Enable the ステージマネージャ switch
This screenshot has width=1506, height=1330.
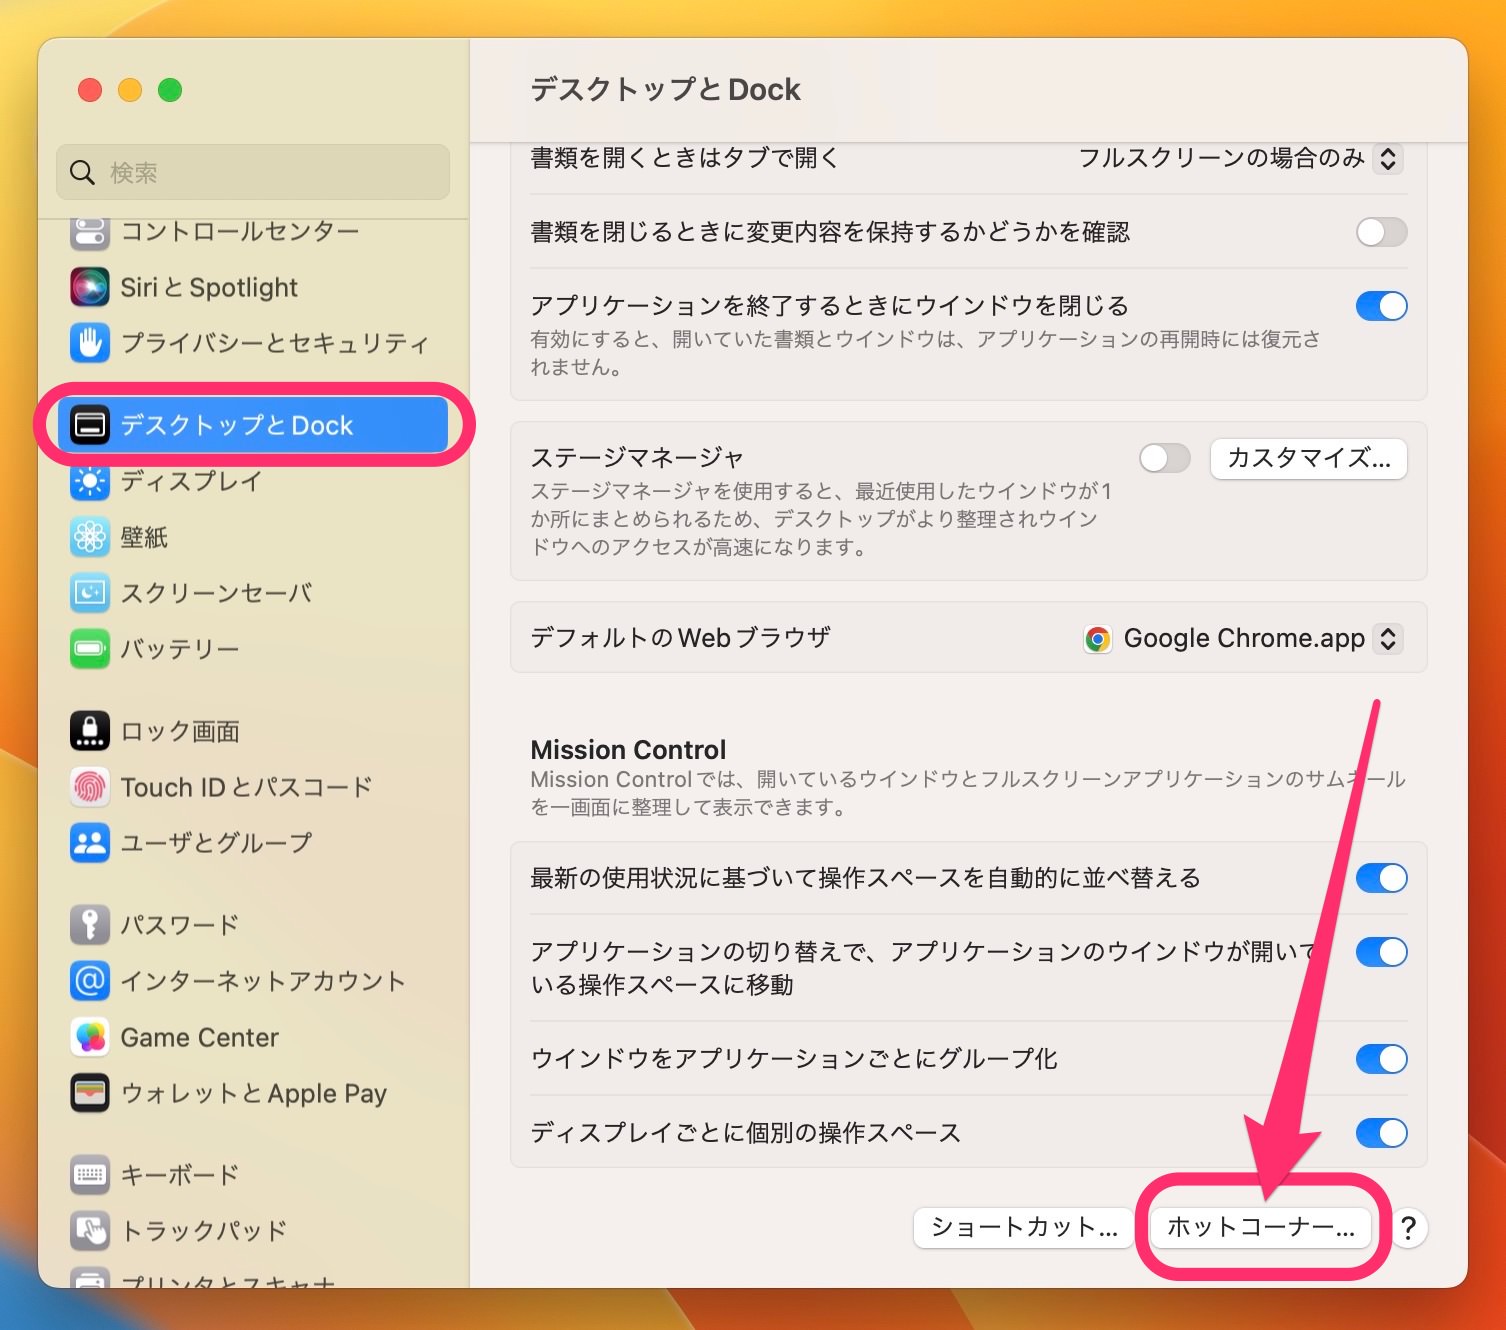(1165, 459)
